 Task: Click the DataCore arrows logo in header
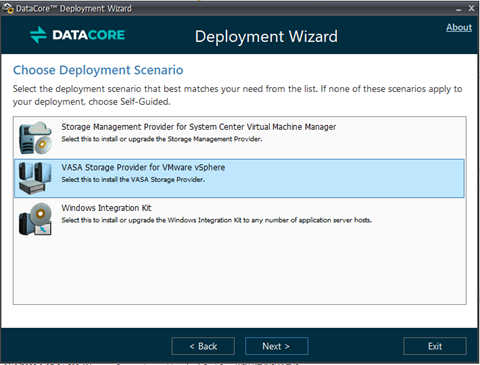tap(38, 35)
